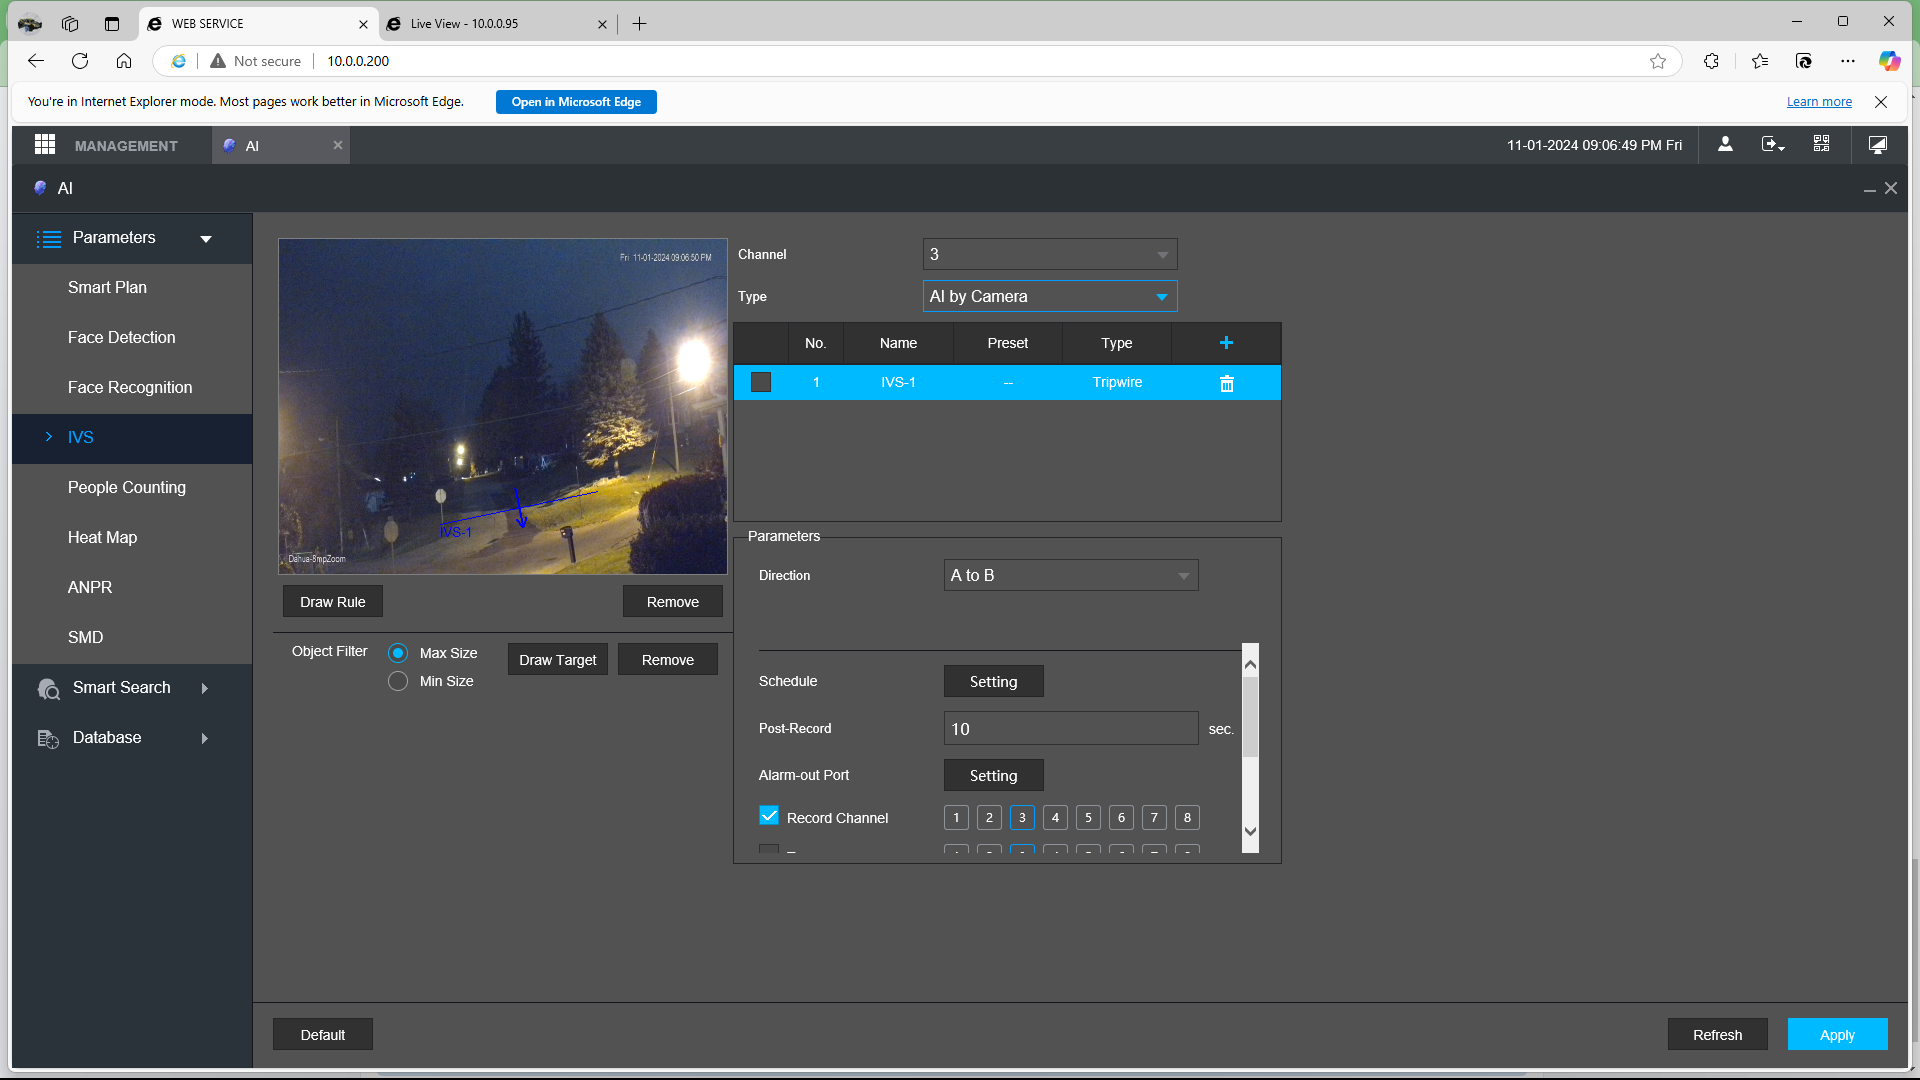Image resolution: width=1920 pixels, height=1080 pixels.
Task: Open the Management grid menu icon
Action: pyautogui.click(x=45, y=145)
